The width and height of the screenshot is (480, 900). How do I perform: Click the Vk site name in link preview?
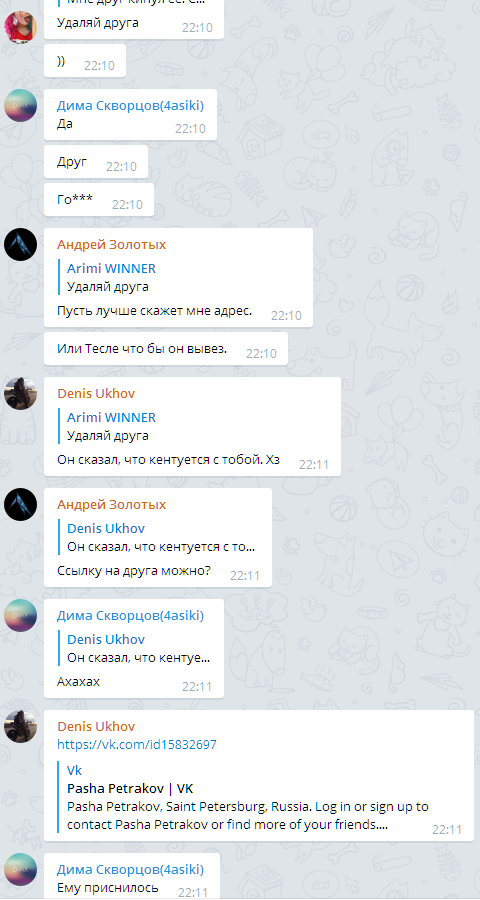[75, 770]
